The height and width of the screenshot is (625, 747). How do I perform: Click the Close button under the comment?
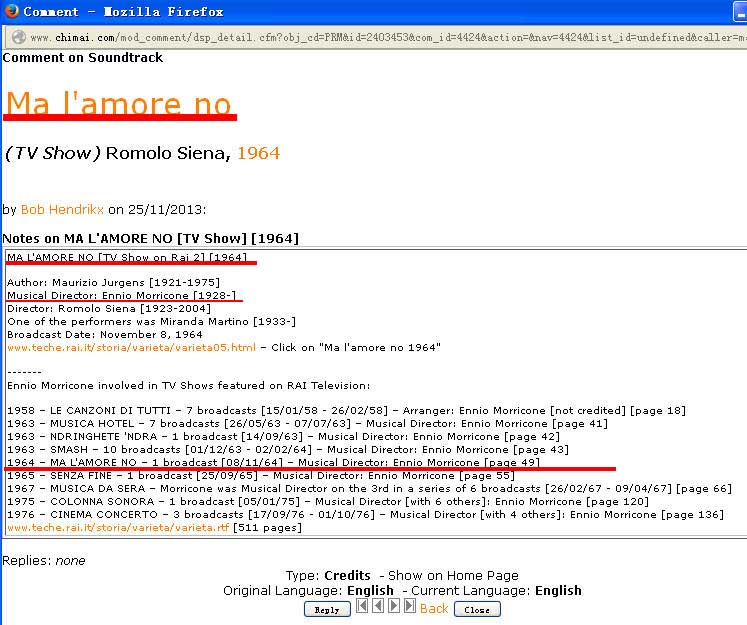pyautogui.click(x=477, y=609)
